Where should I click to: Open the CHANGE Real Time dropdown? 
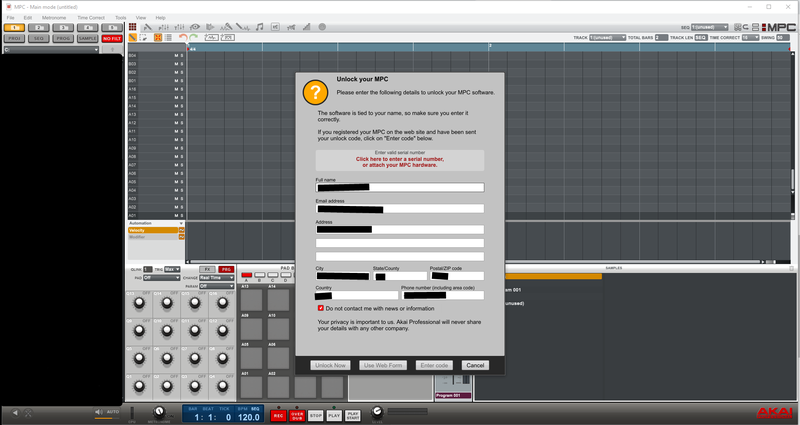[216, 278]
